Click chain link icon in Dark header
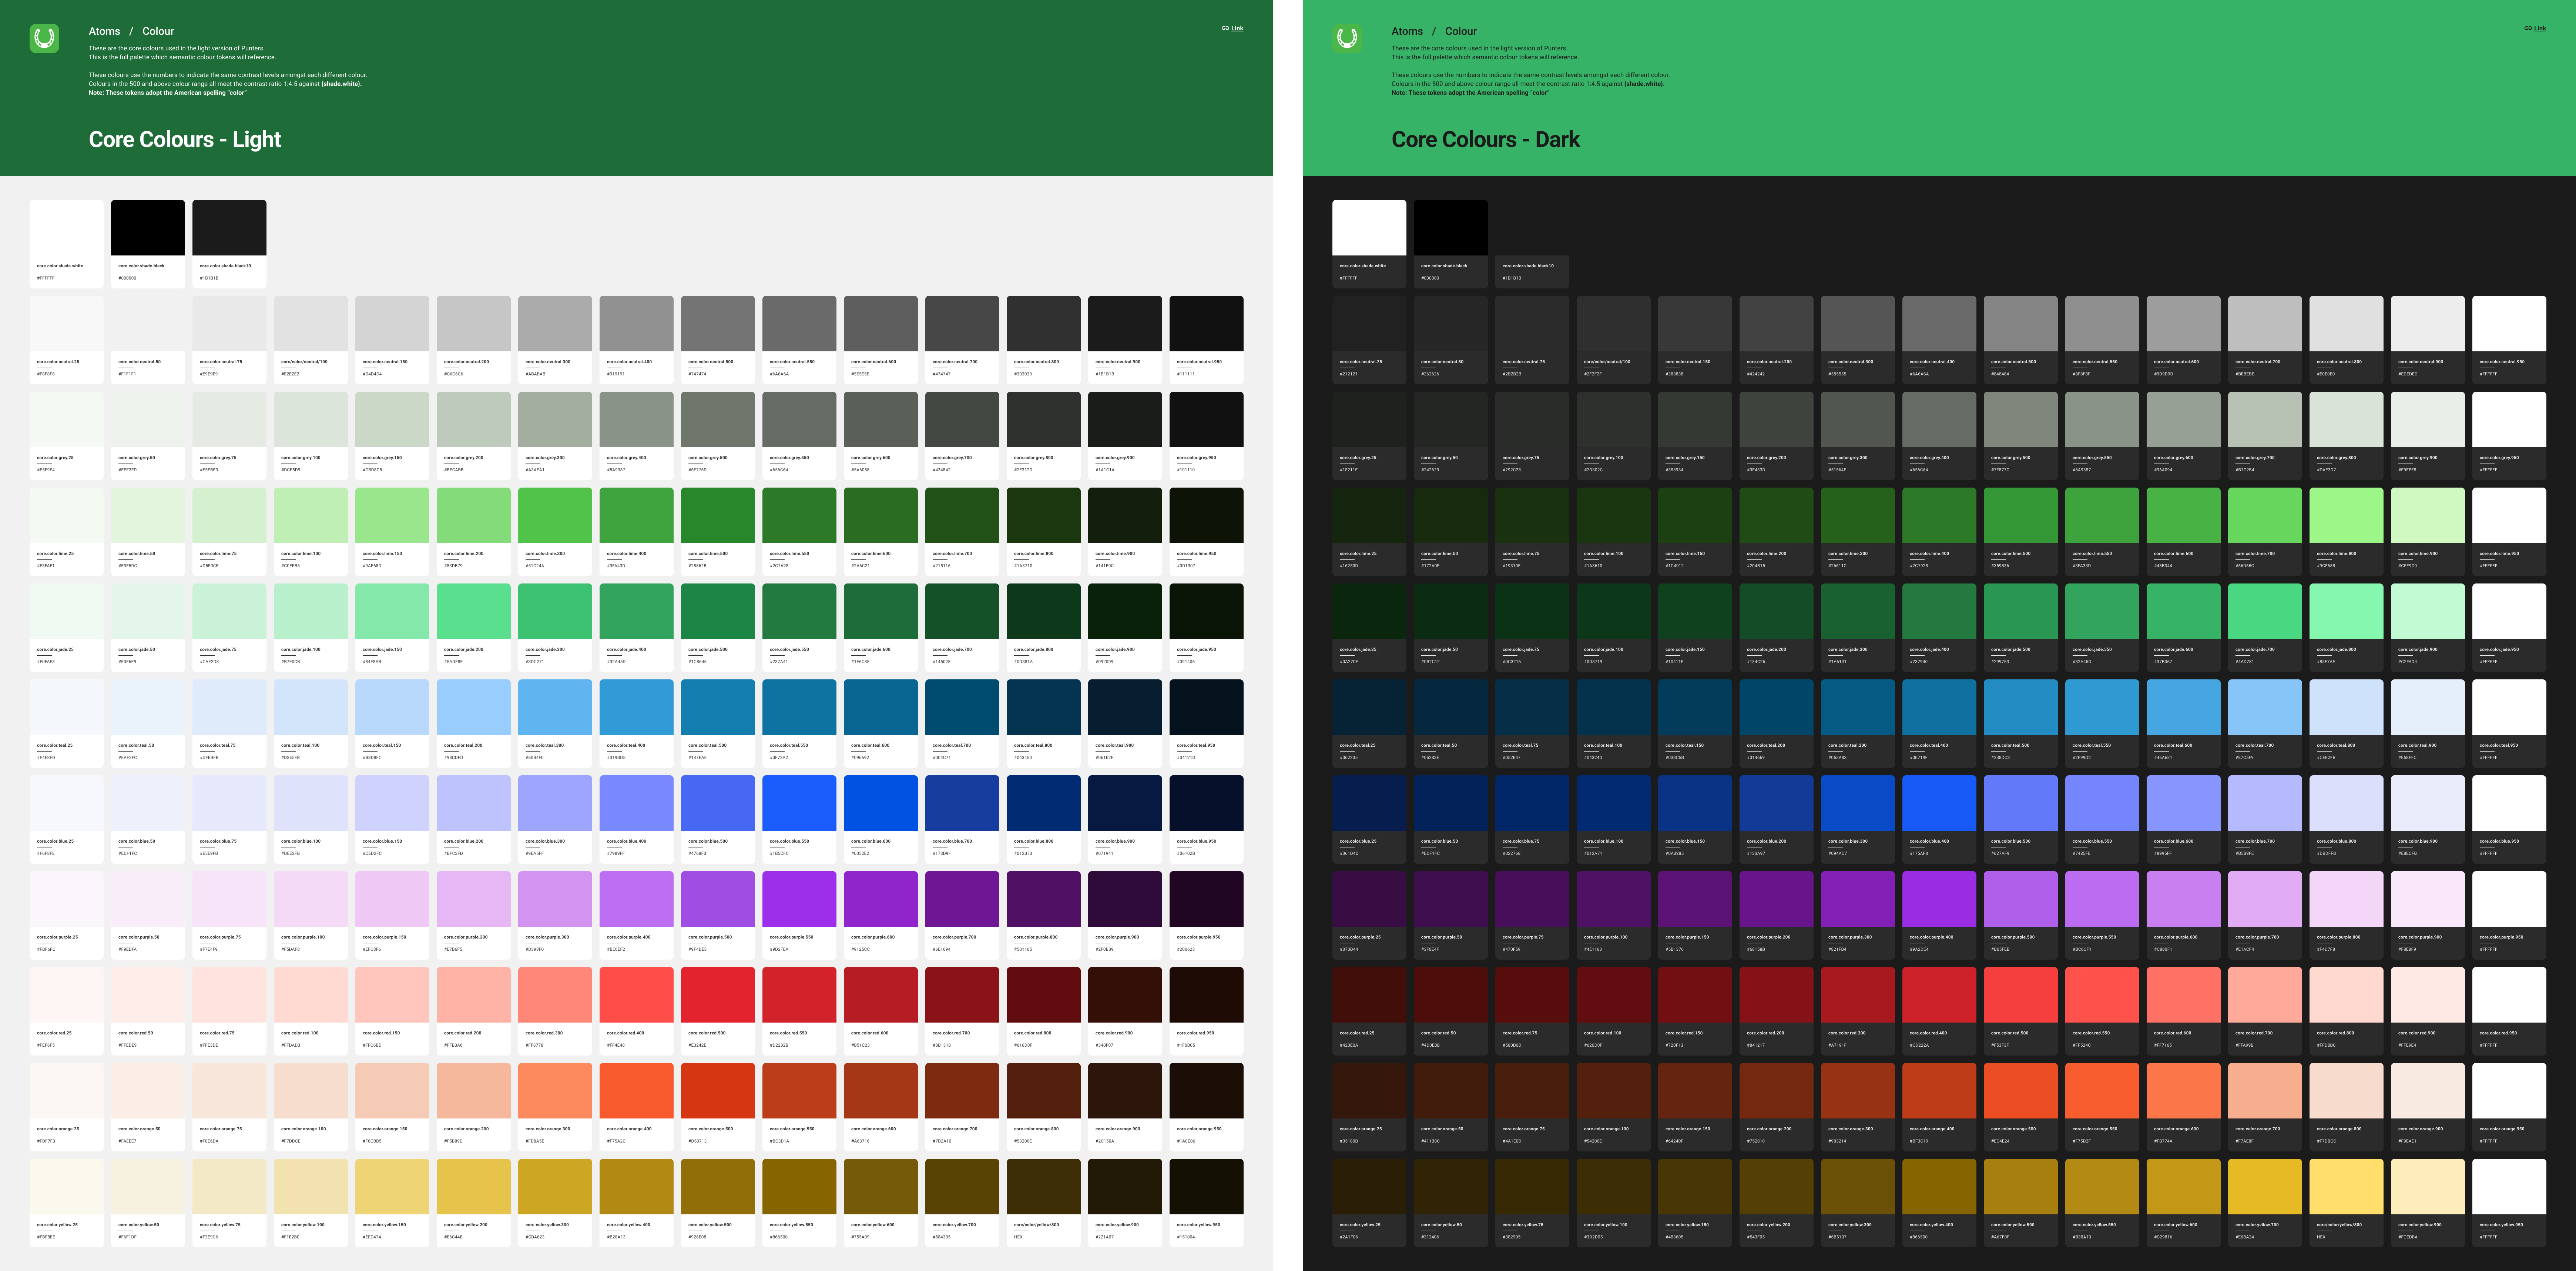 coord(2528,28)
